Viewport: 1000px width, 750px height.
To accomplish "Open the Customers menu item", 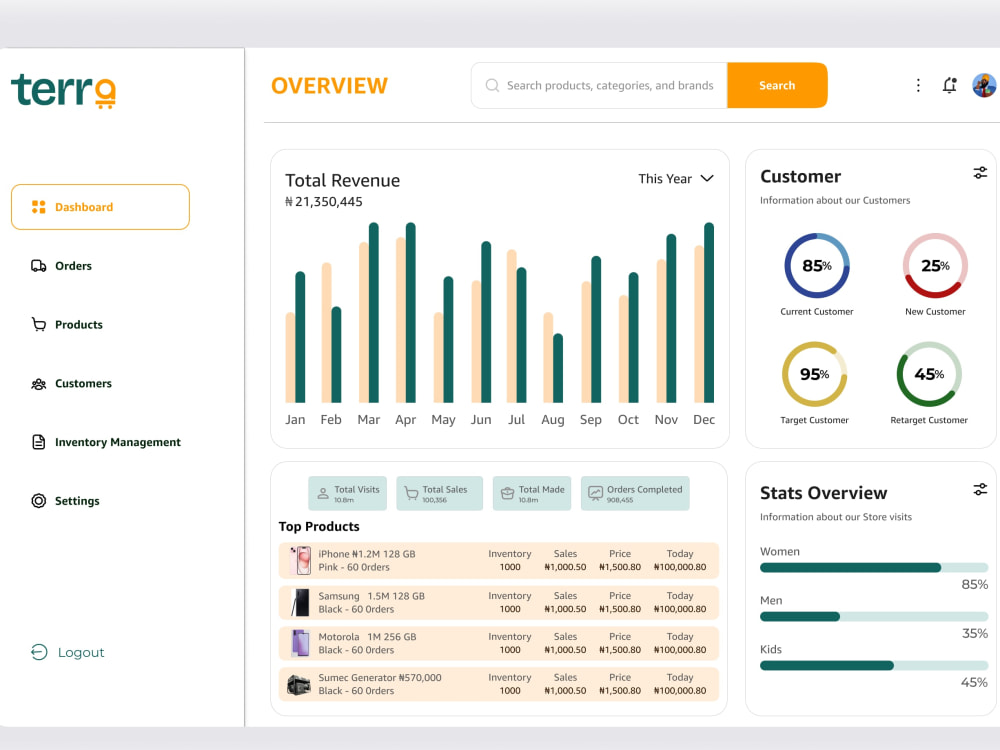I will [71, 383].
